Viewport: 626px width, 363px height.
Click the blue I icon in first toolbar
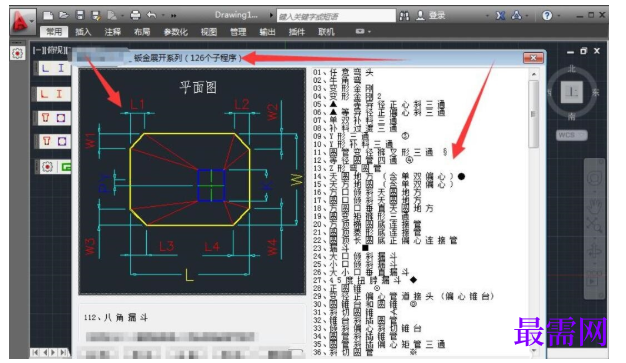click(x=61, y=69)
